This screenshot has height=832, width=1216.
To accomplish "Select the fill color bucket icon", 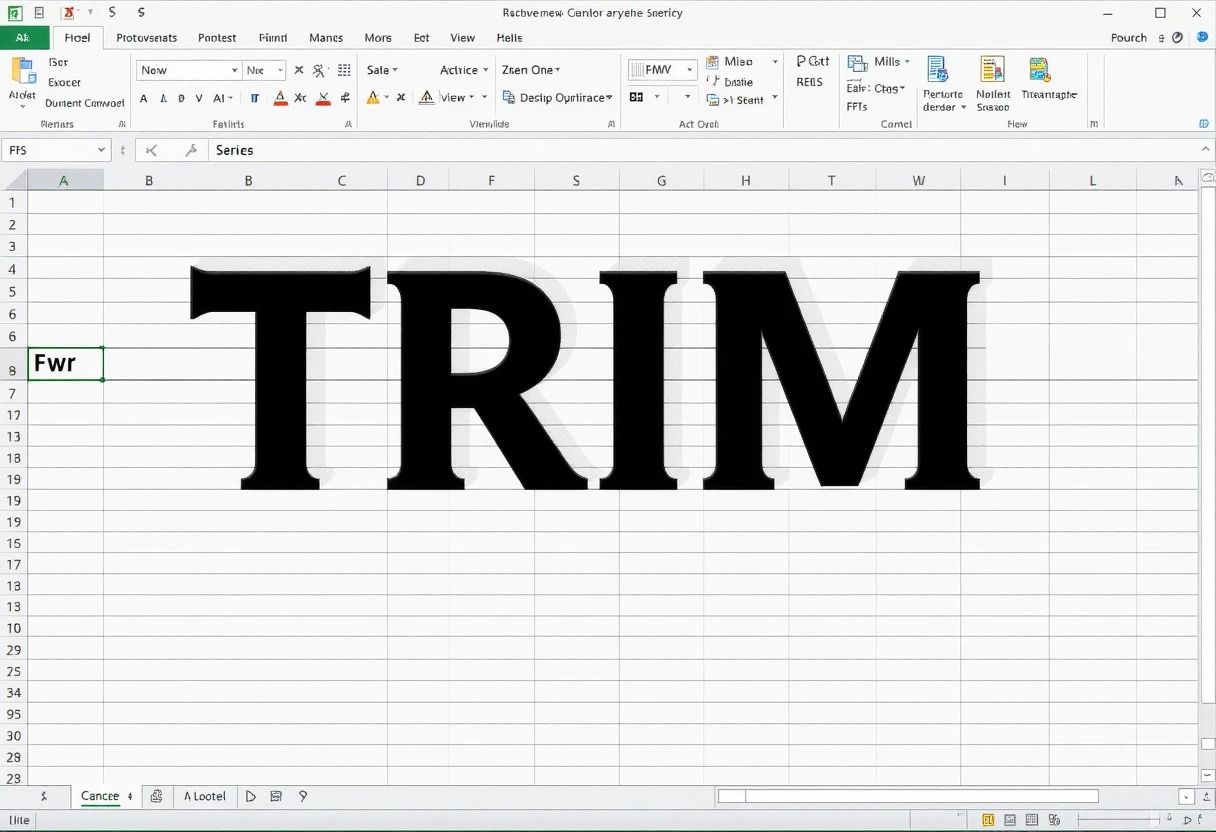I will (x=323, y=98).
